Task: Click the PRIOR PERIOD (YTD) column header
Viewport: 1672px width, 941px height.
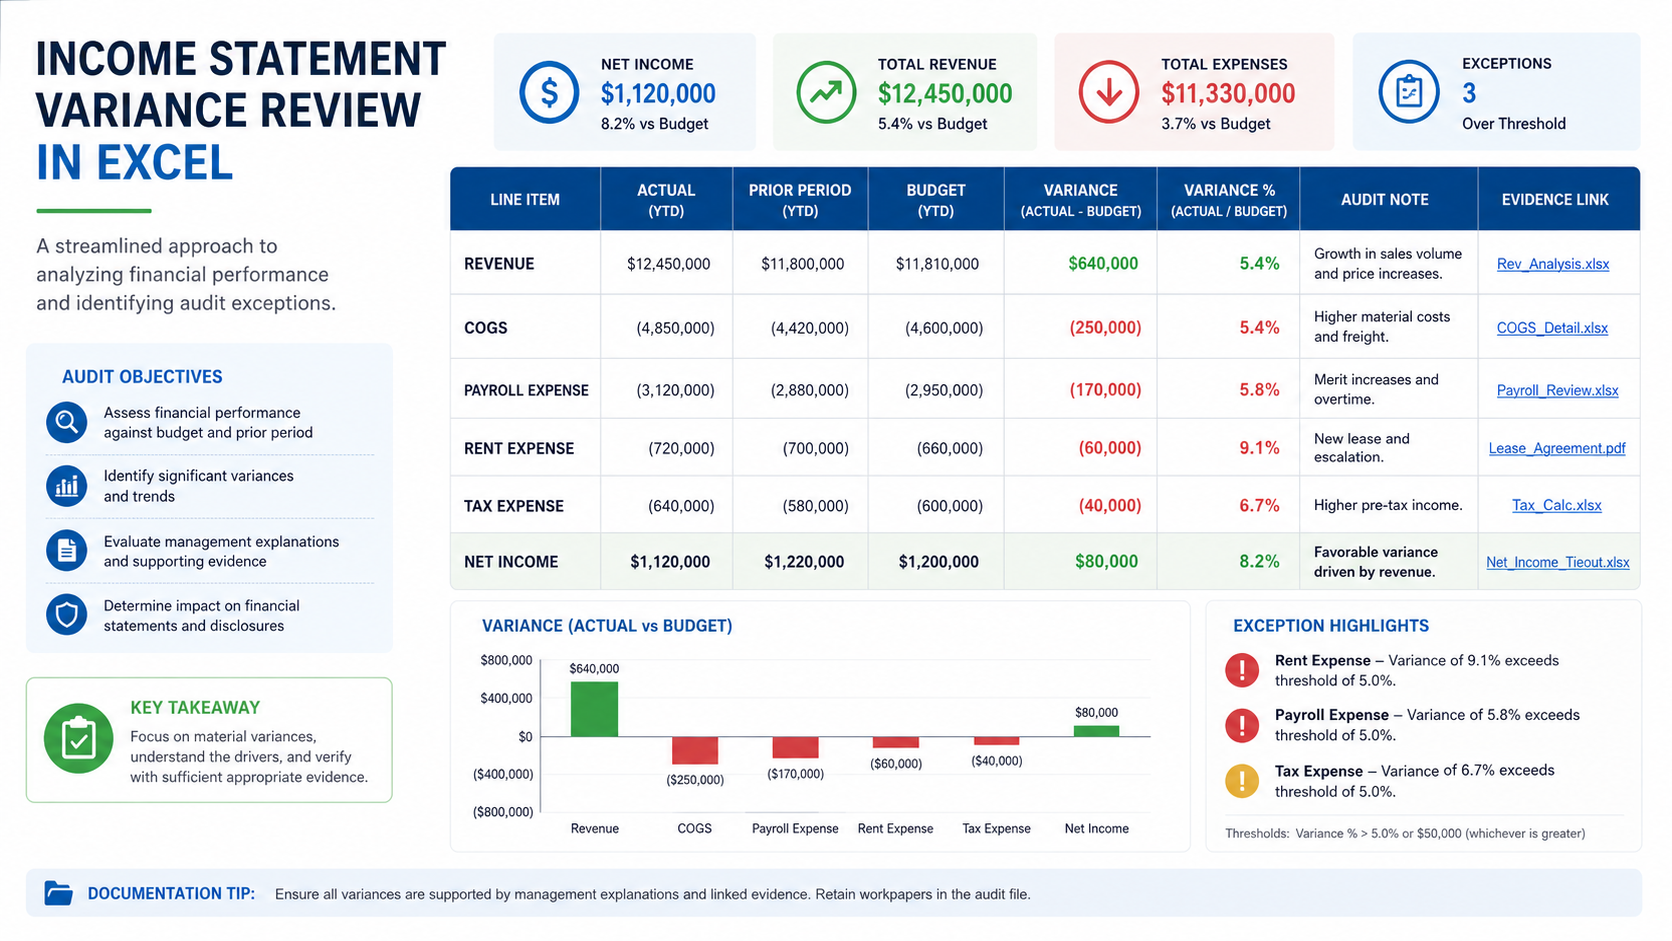Action: pos(800,200)
